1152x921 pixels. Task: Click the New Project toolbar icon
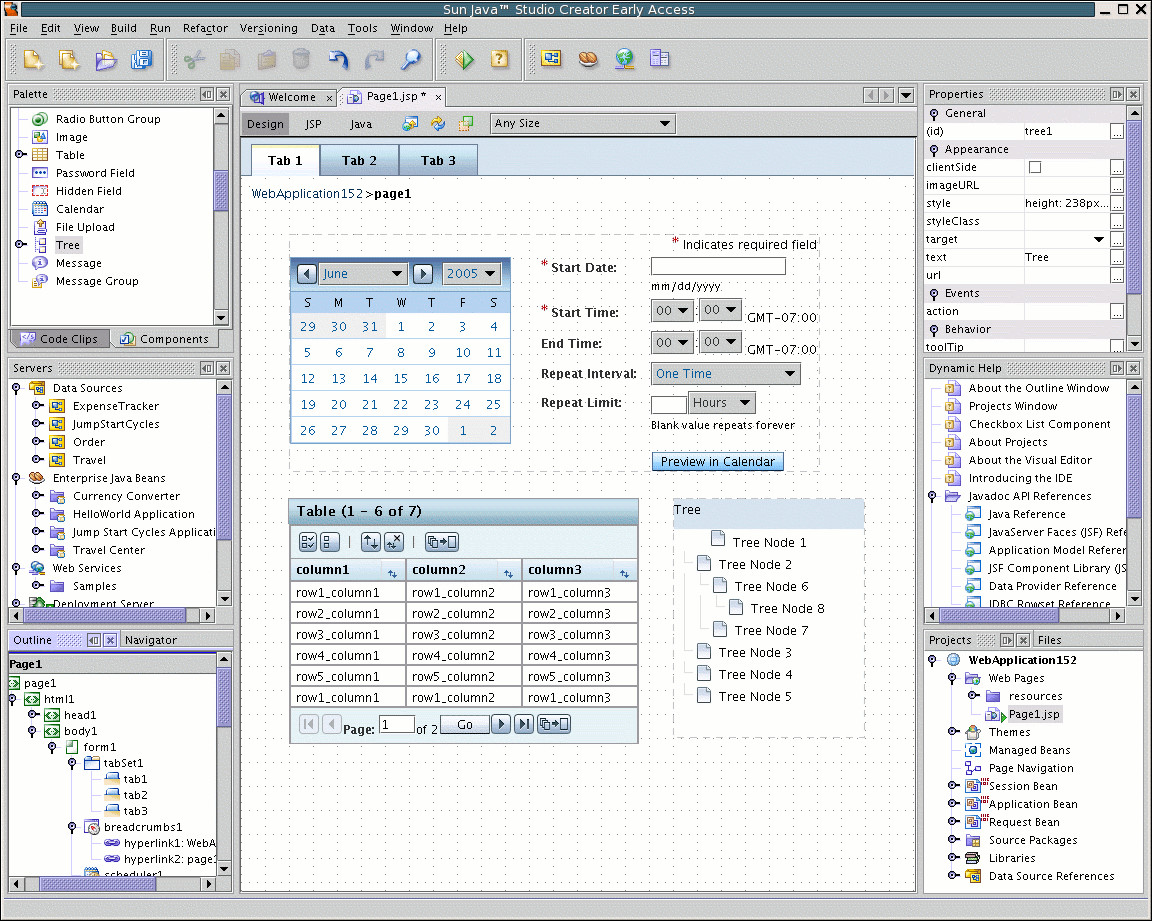pyautogui.click(x=69, y=59)
